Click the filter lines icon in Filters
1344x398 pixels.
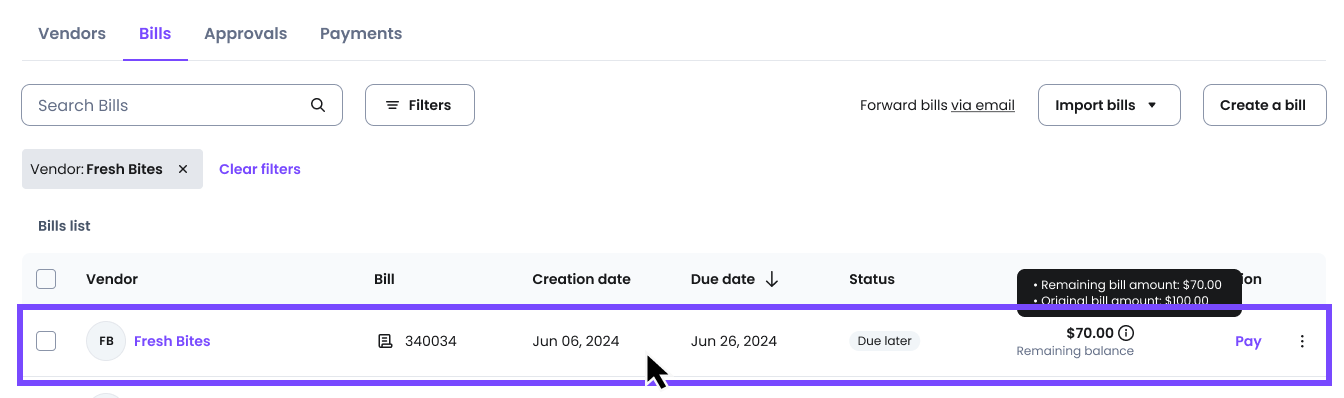coord(393,105)
